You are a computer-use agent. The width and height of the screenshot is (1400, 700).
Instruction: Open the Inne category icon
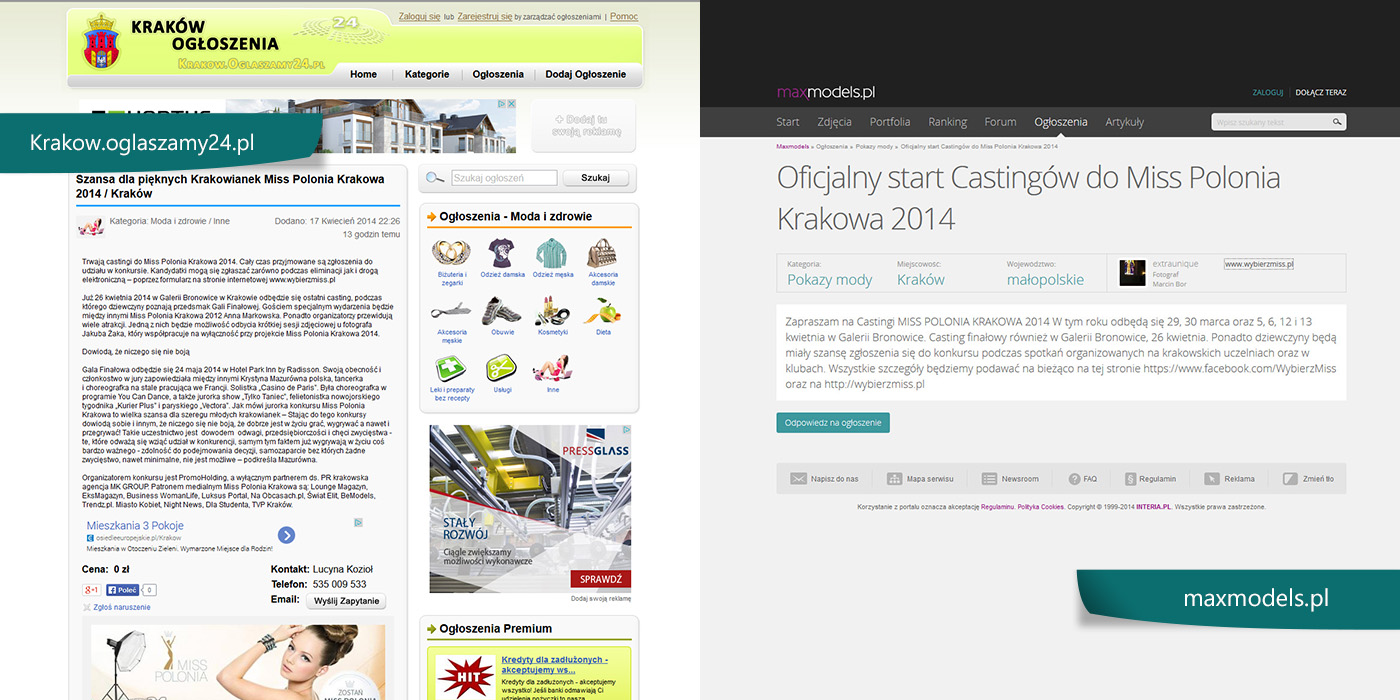click(552, 369)
